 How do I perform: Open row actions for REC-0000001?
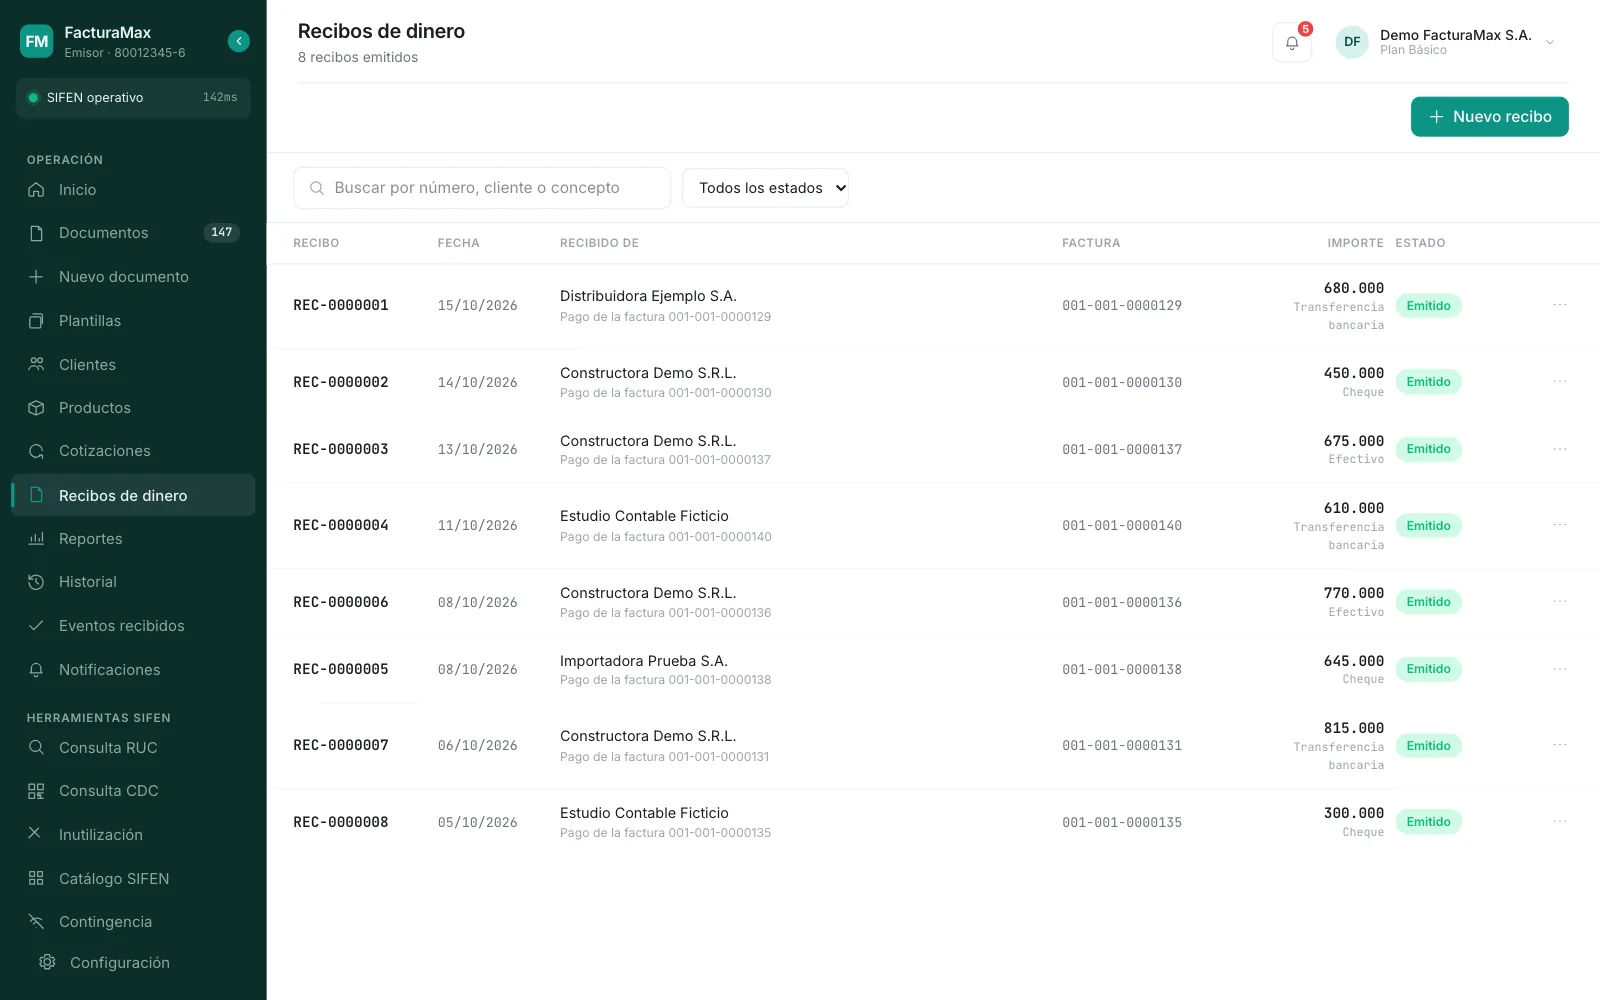[1559, 305]
